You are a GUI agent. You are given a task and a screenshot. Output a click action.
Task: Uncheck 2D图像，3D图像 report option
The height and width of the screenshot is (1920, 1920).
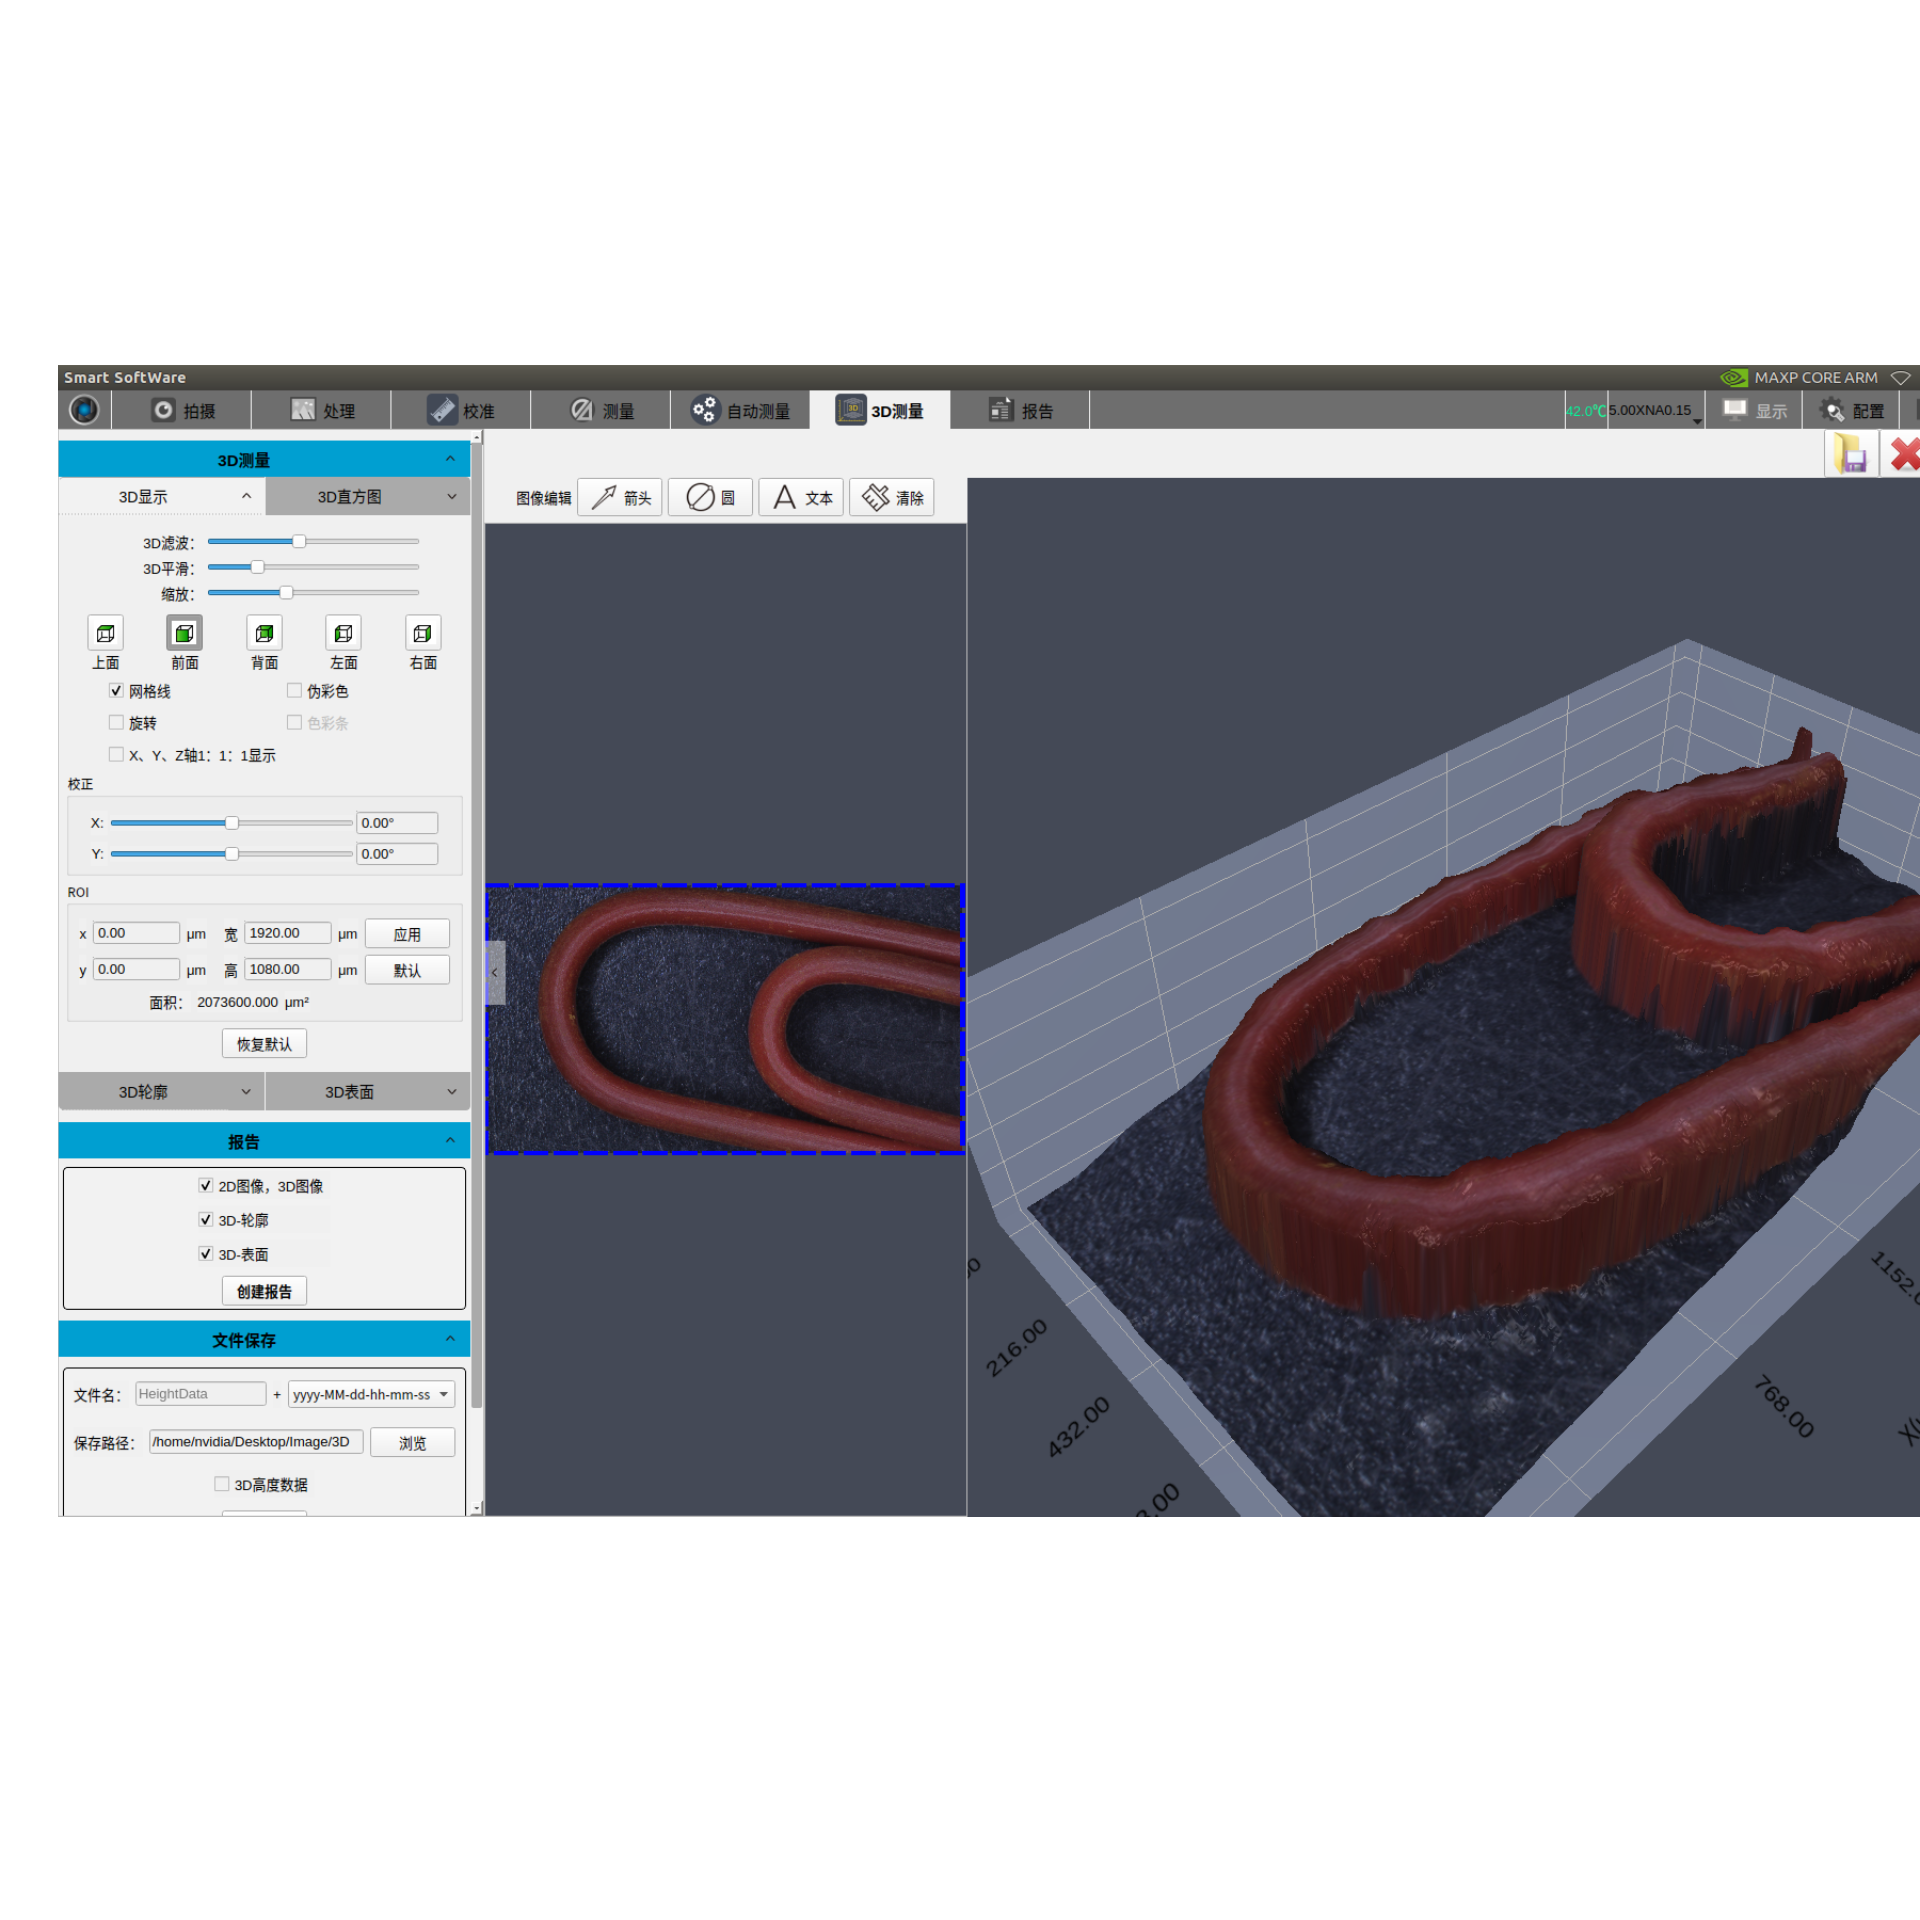(x=205, y=1186)
